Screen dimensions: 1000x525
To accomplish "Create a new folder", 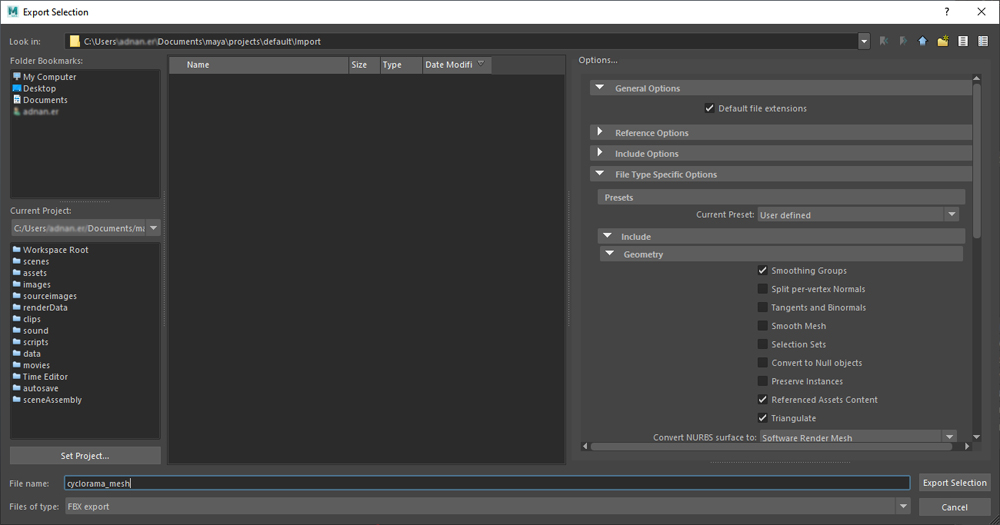I will (x=943, y=41).
